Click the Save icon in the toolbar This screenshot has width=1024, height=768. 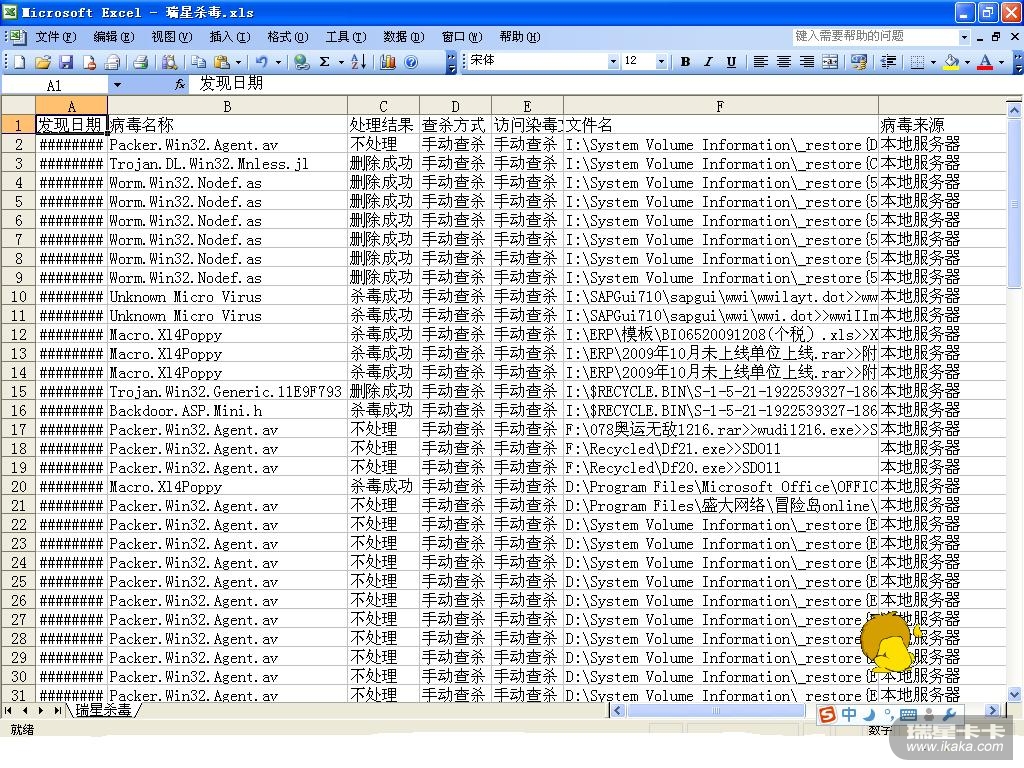pyautogui.click(x=66, y=62)
